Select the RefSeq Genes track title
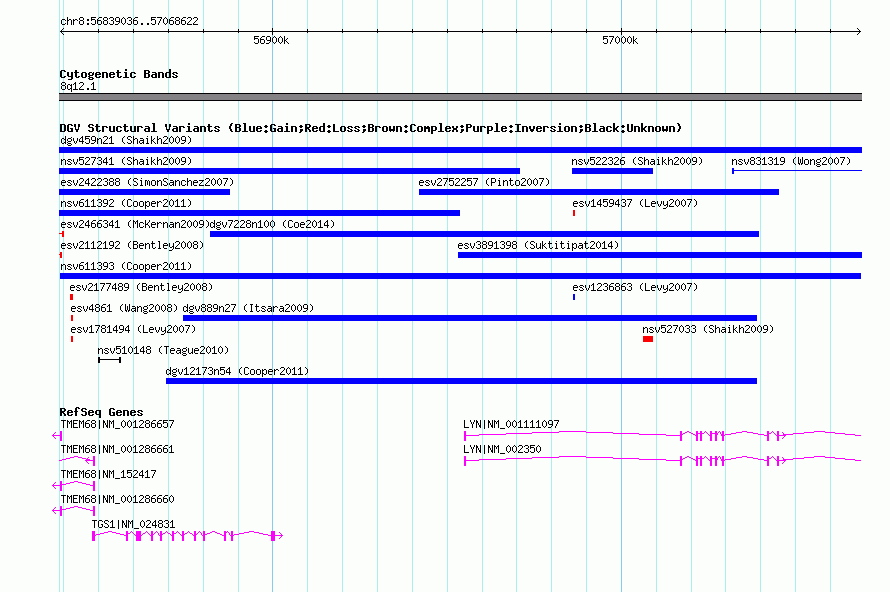Screen dimensions: 890x592 point(102,412)
